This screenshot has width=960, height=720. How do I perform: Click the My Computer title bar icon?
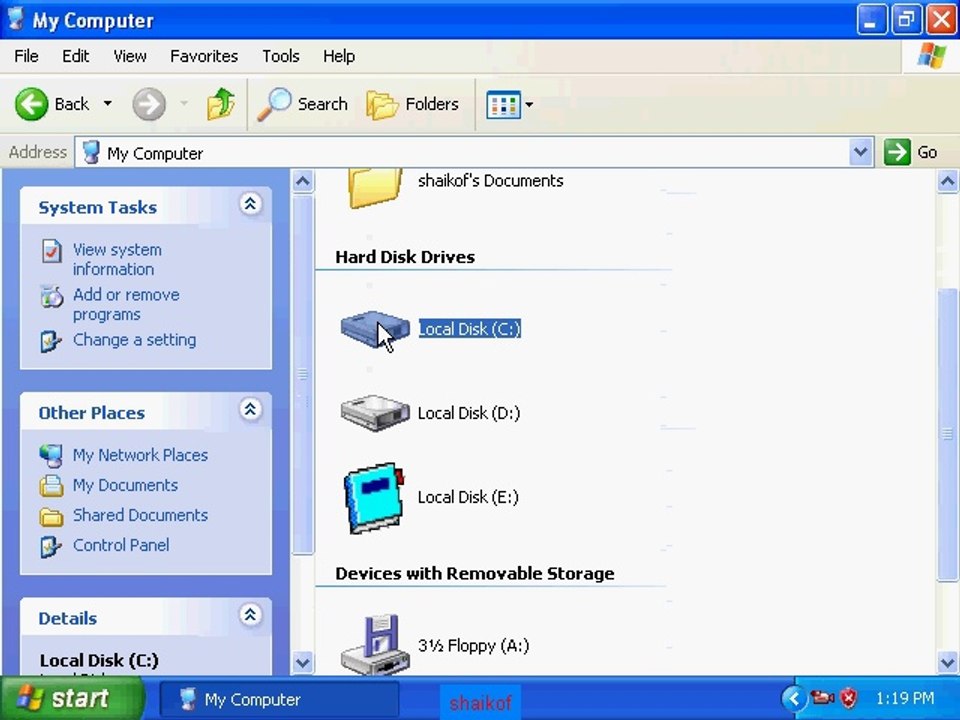(x=16, y=19)
